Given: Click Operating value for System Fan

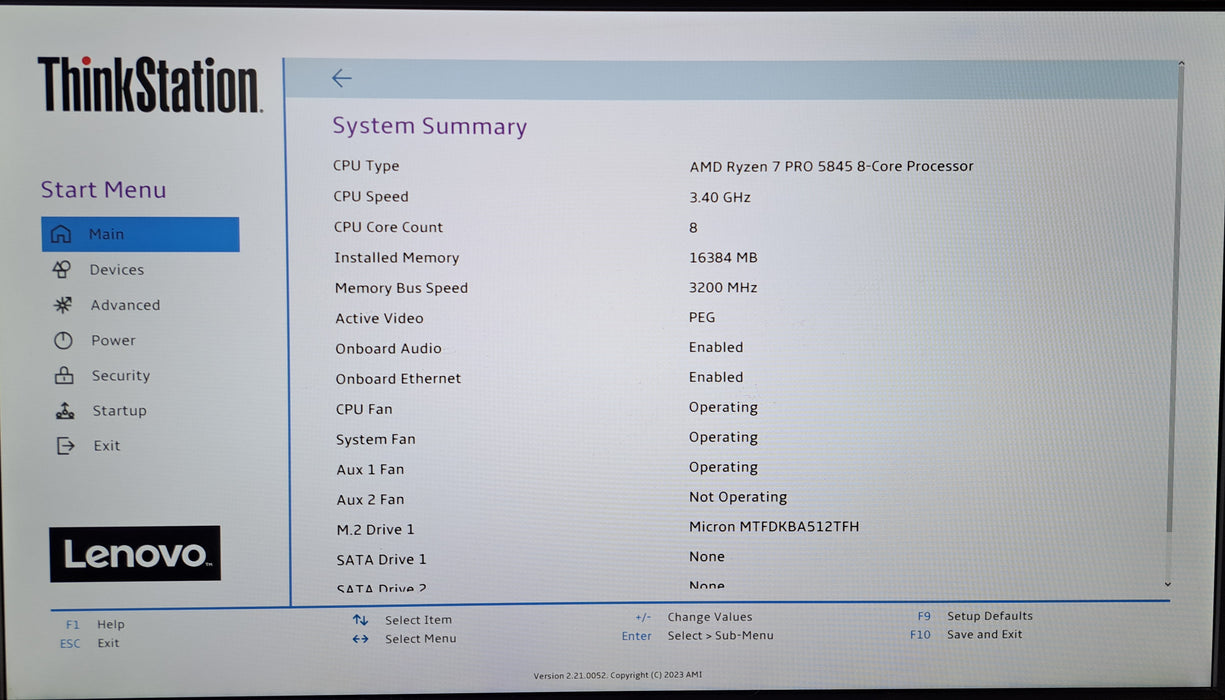Looking at the screenshot, I should 723,438.
